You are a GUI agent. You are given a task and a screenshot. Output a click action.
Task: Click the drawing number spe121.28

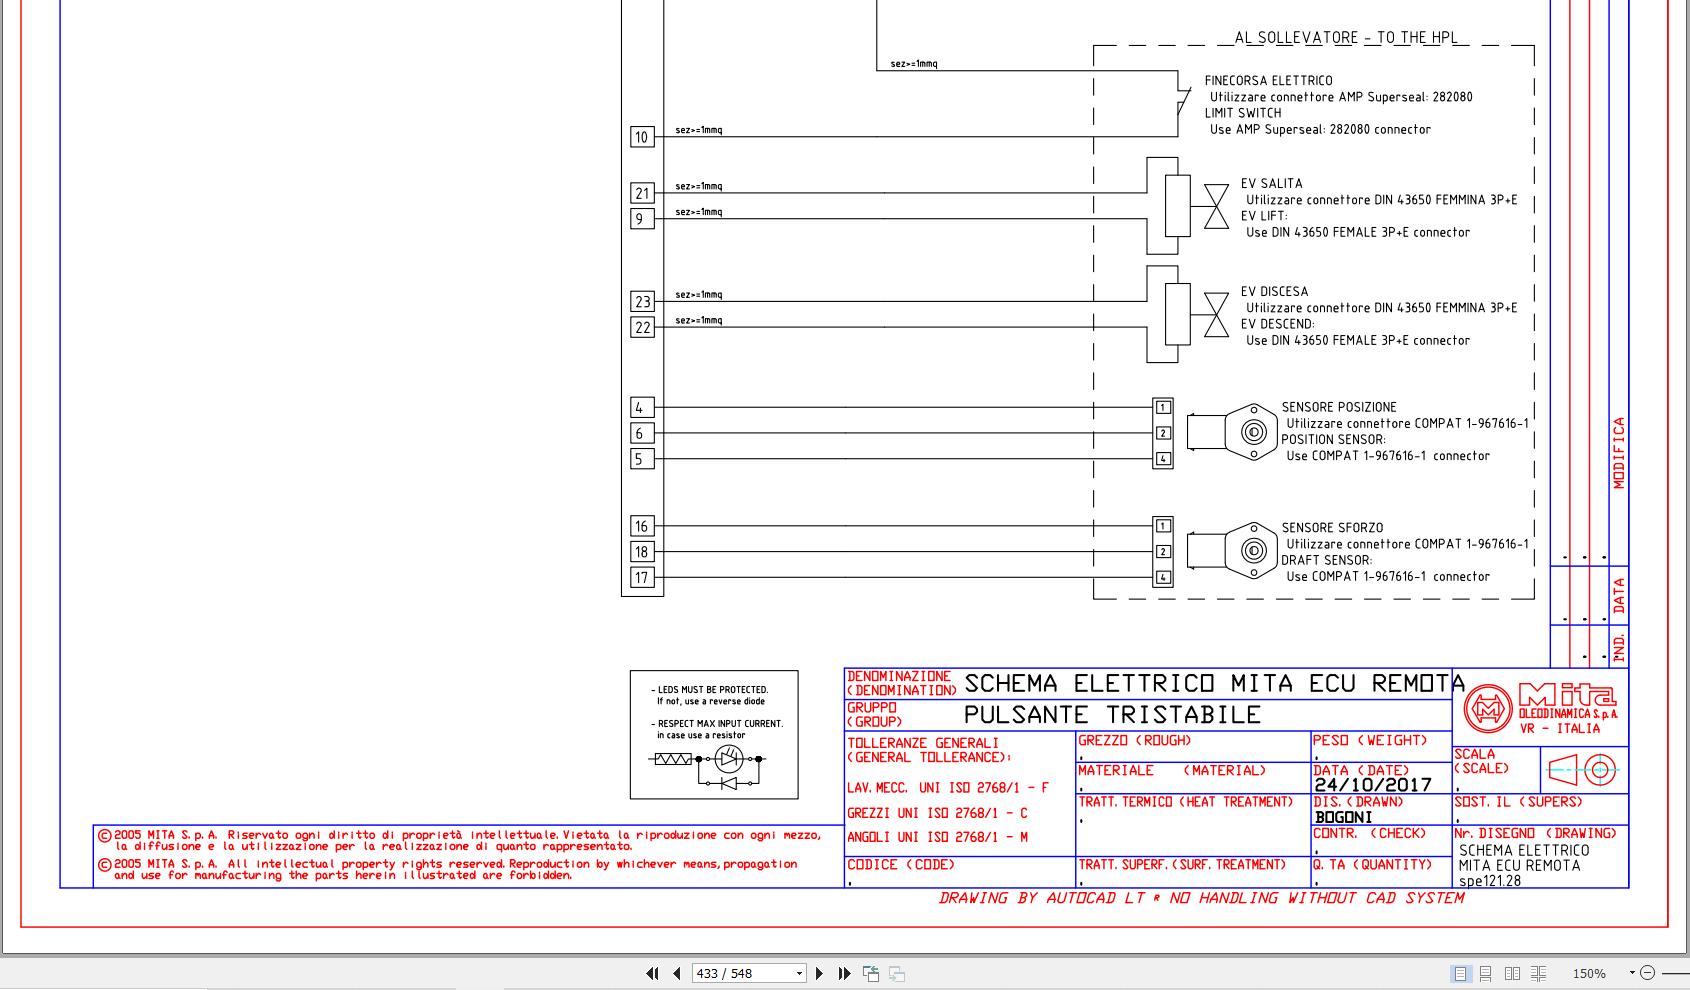pyautogui.click(x=1490, y=881)
